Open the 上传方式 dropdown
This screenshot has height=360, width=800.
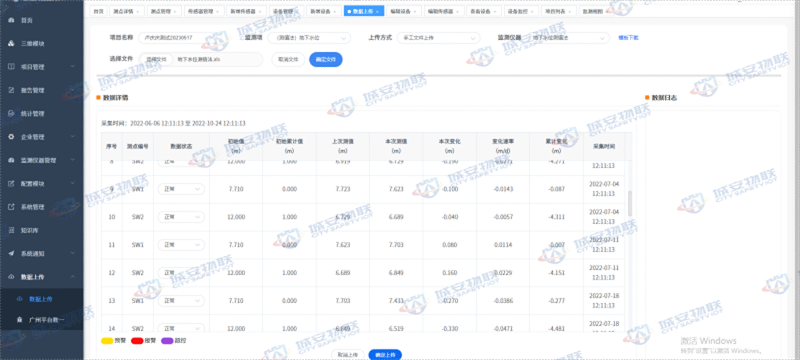pos(439,38)
